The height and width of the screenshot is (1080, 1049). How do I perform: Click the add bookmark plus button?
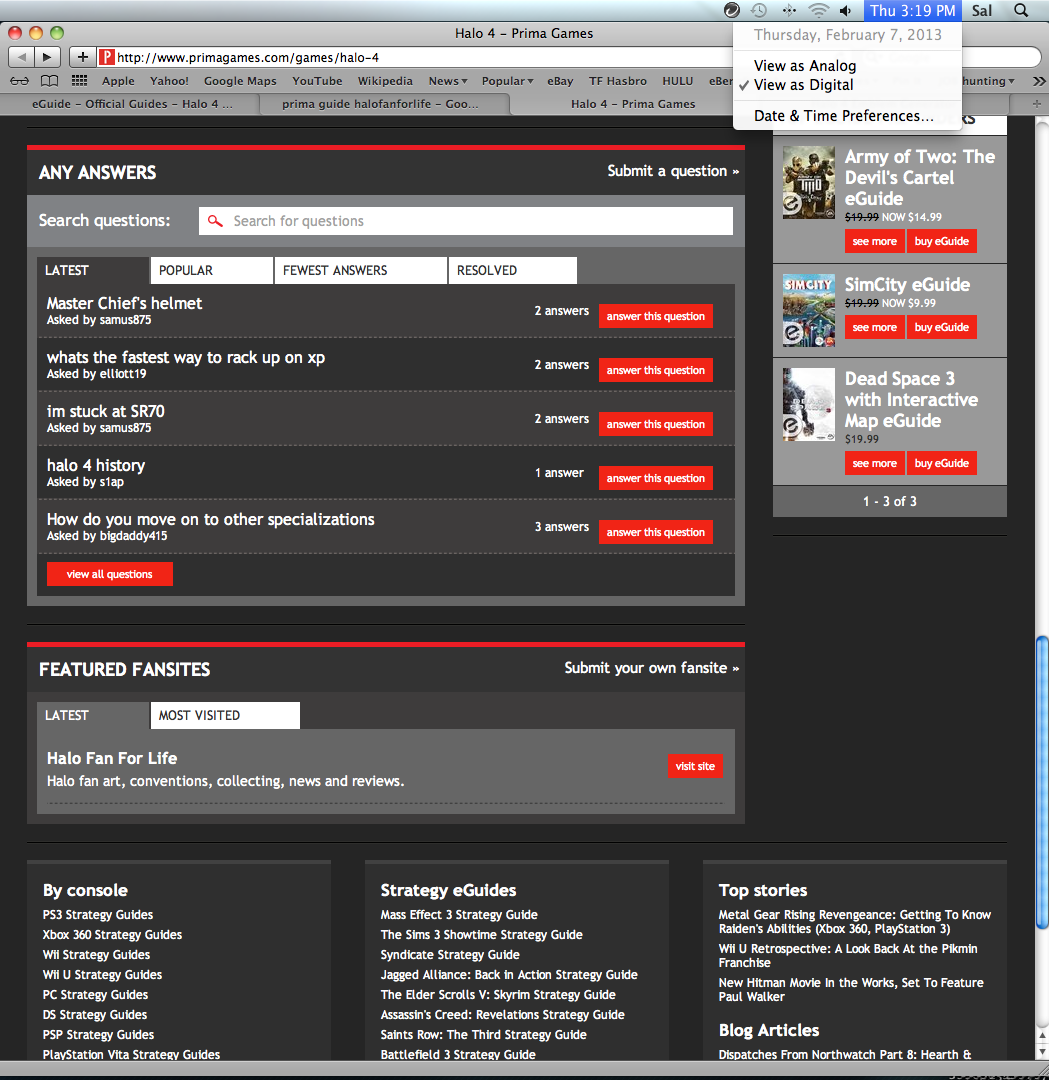83,58
